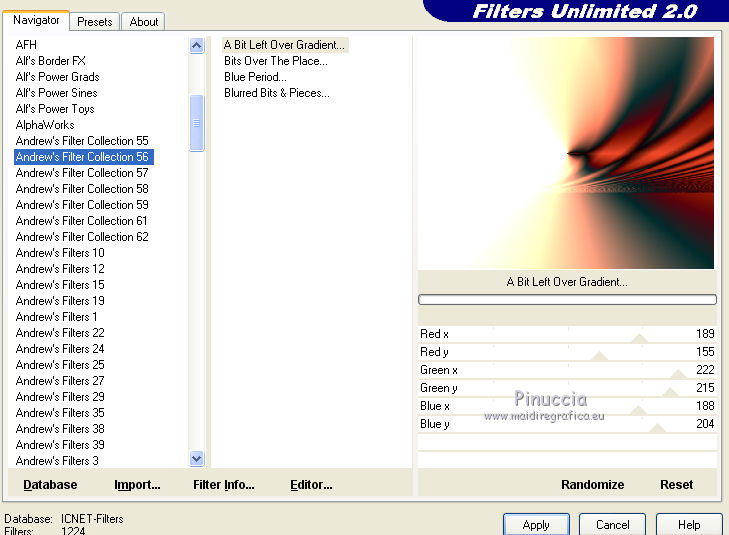This screenshot has height=535, width=729.
Task: Select Andrew's Filters 15
Action: point(60,285)
